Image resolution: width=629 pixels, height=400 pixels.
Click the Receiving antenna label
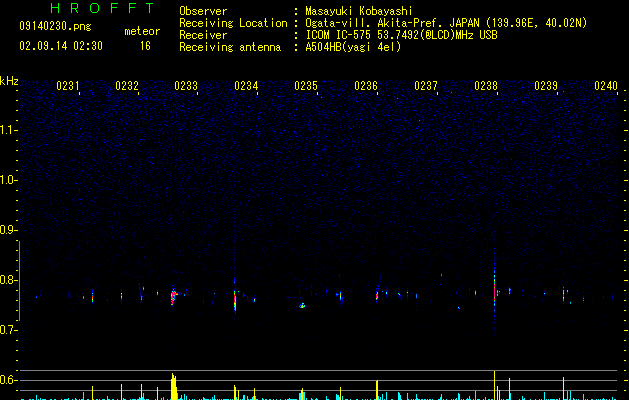click(230, 47)
